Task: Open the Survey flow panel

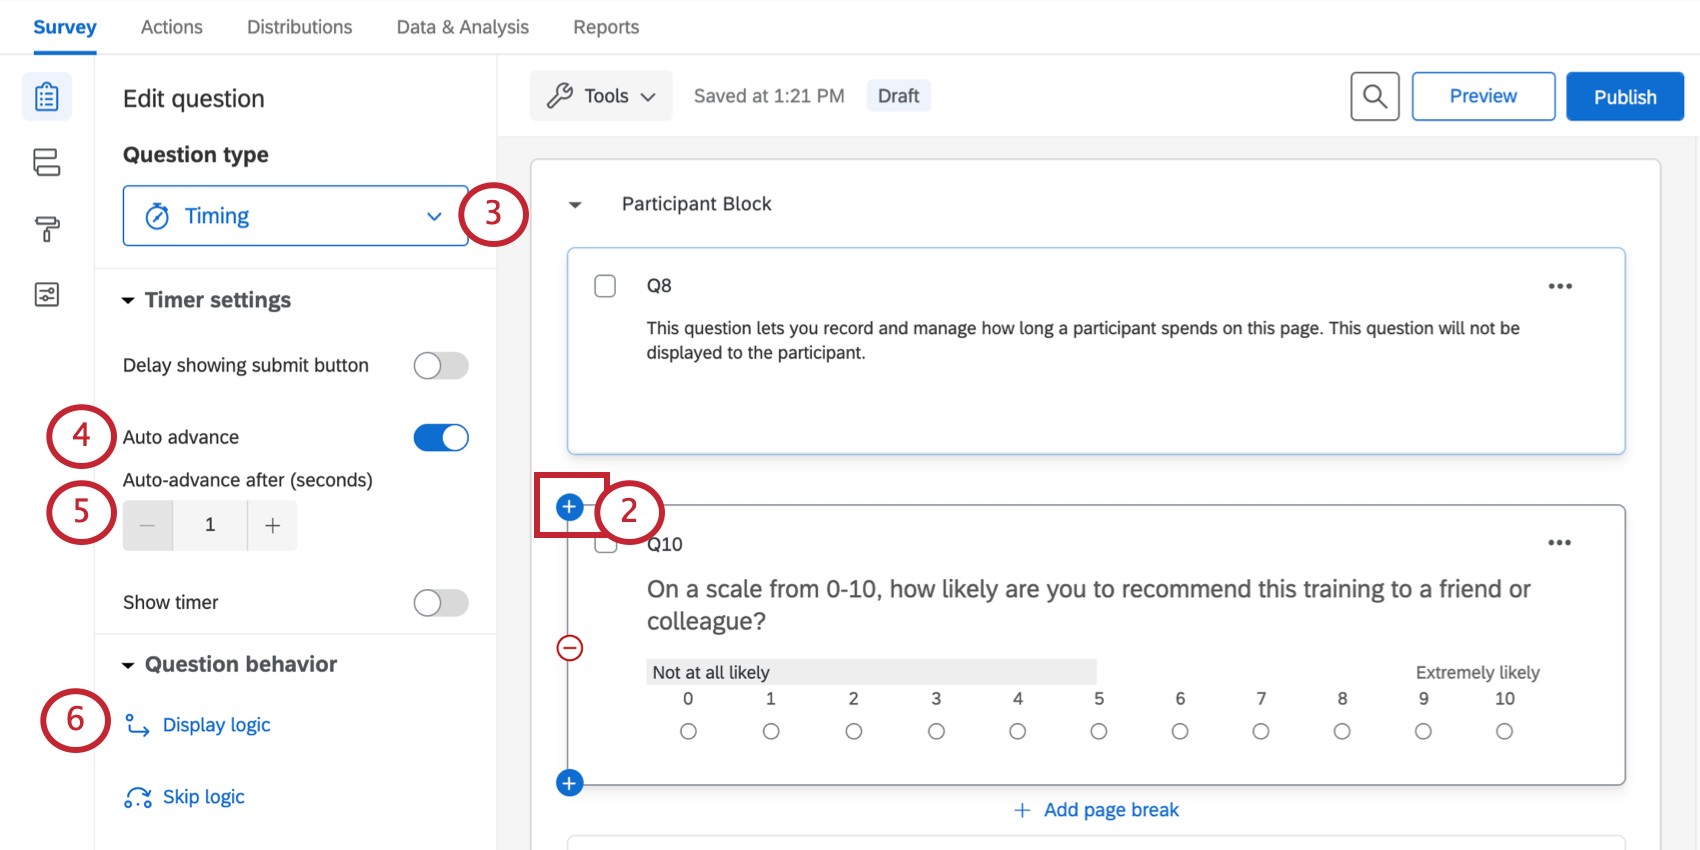Action: coord(46,162)
